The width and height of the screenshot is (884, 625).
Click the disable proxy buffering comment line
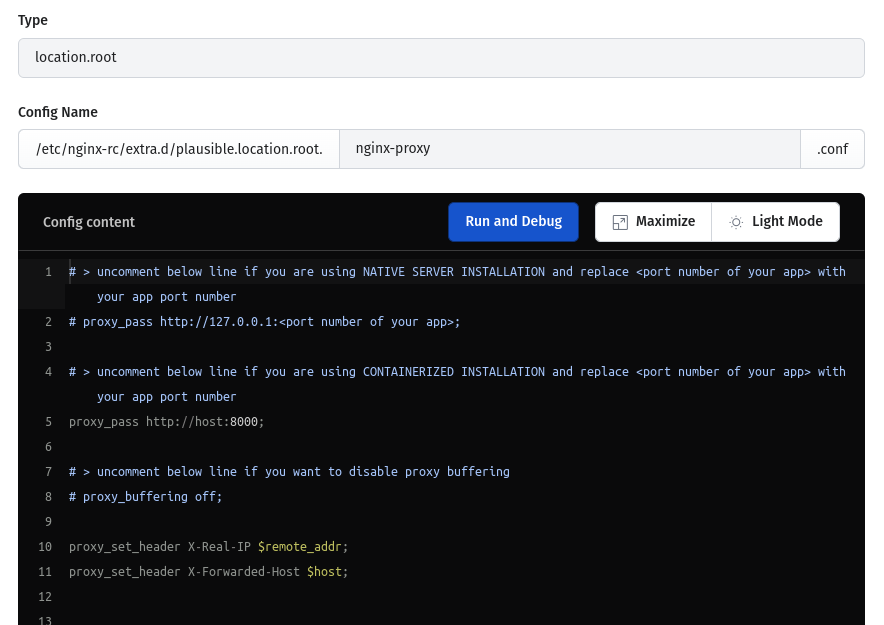click(x=289, y=472)
